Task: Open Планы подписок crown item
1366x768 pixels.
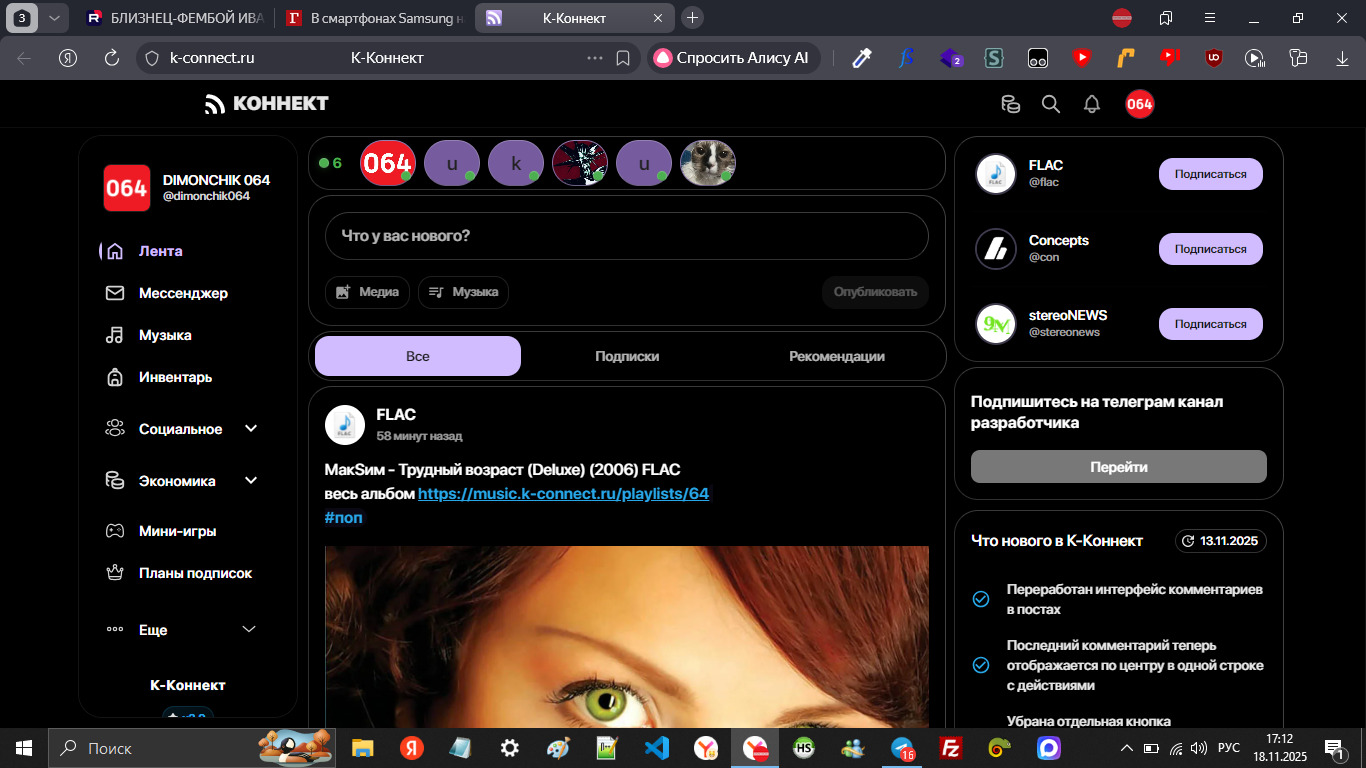Action: tap(194, 573)
